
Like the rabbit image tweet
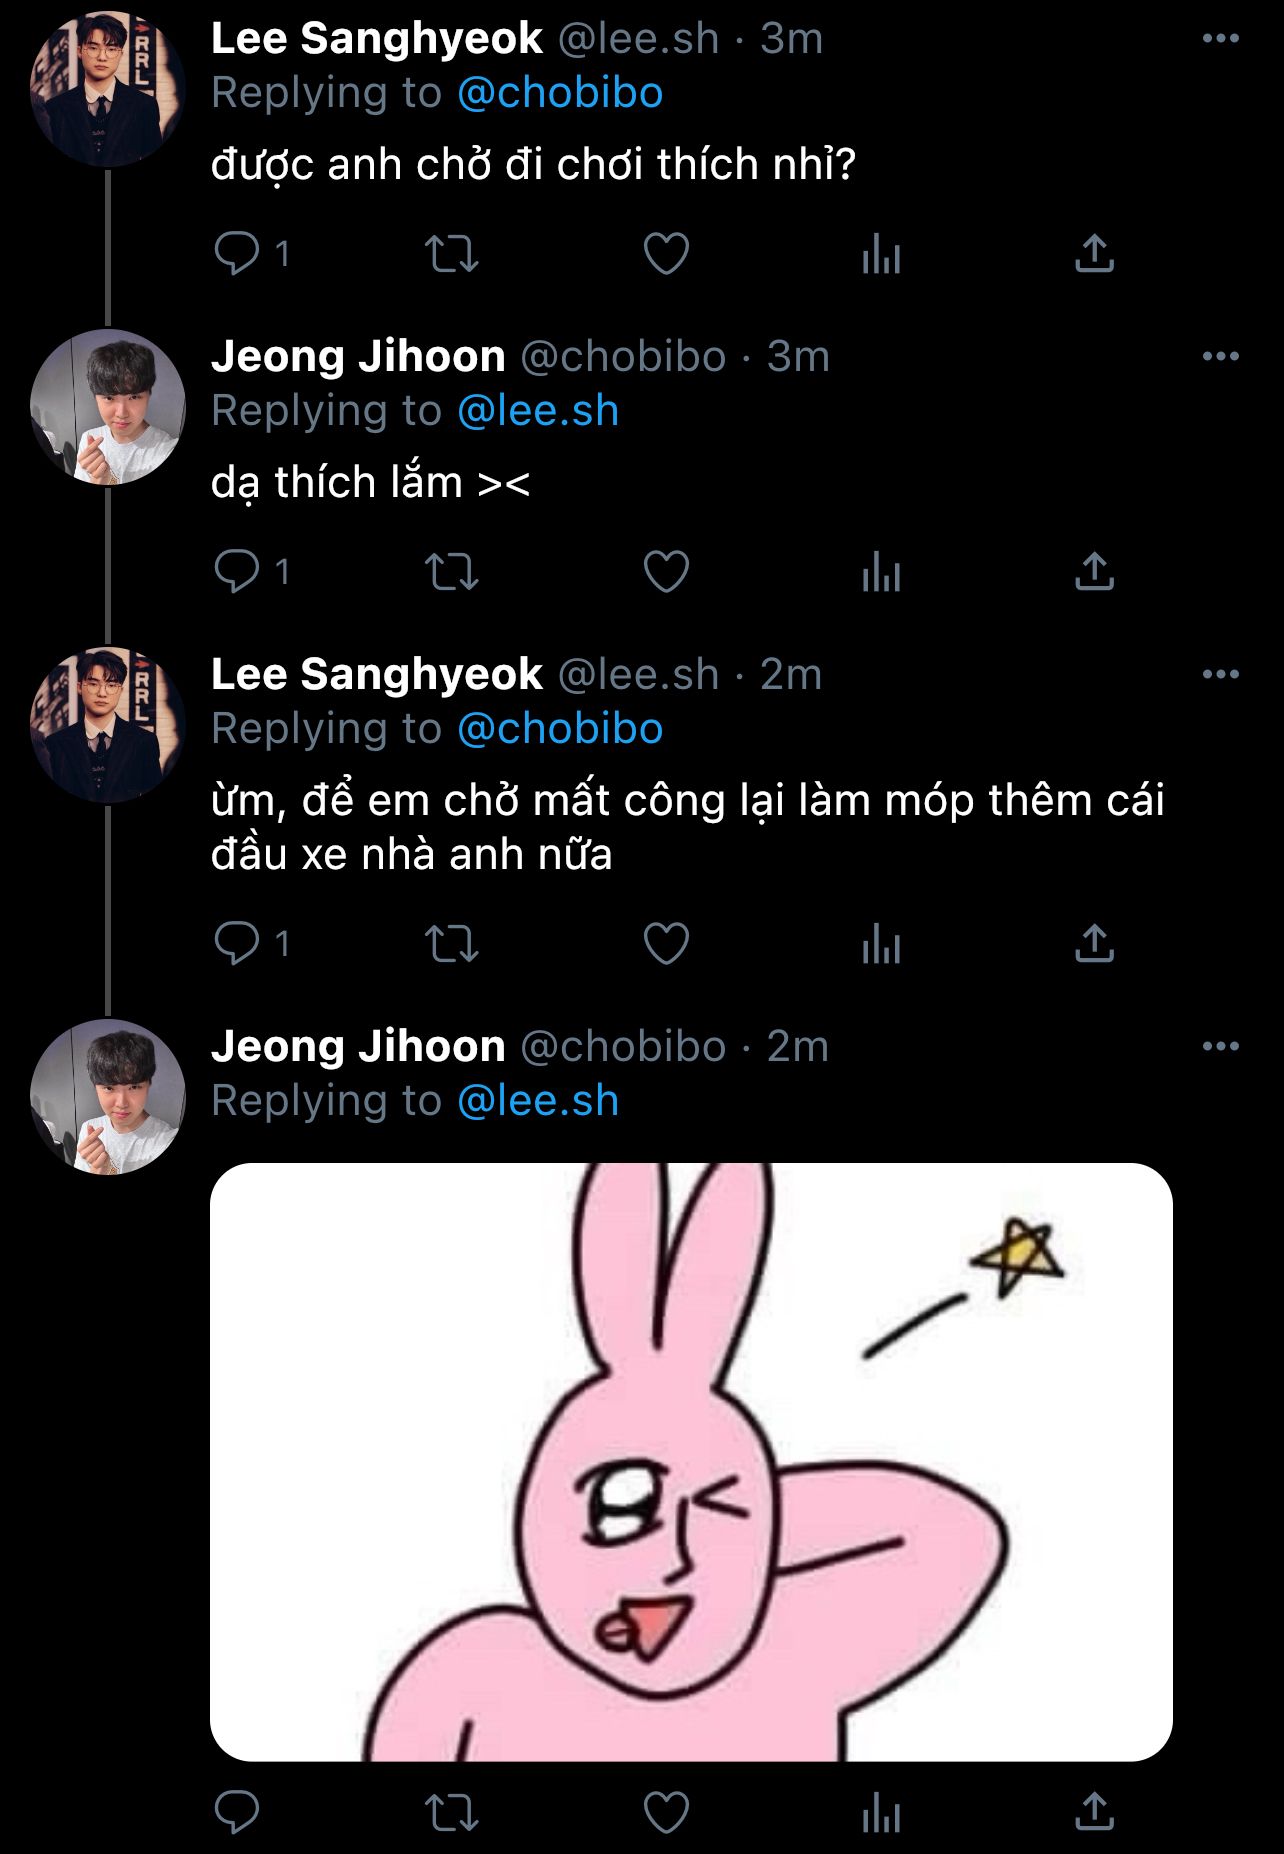pyautogui.click(x=666, y=1812)
